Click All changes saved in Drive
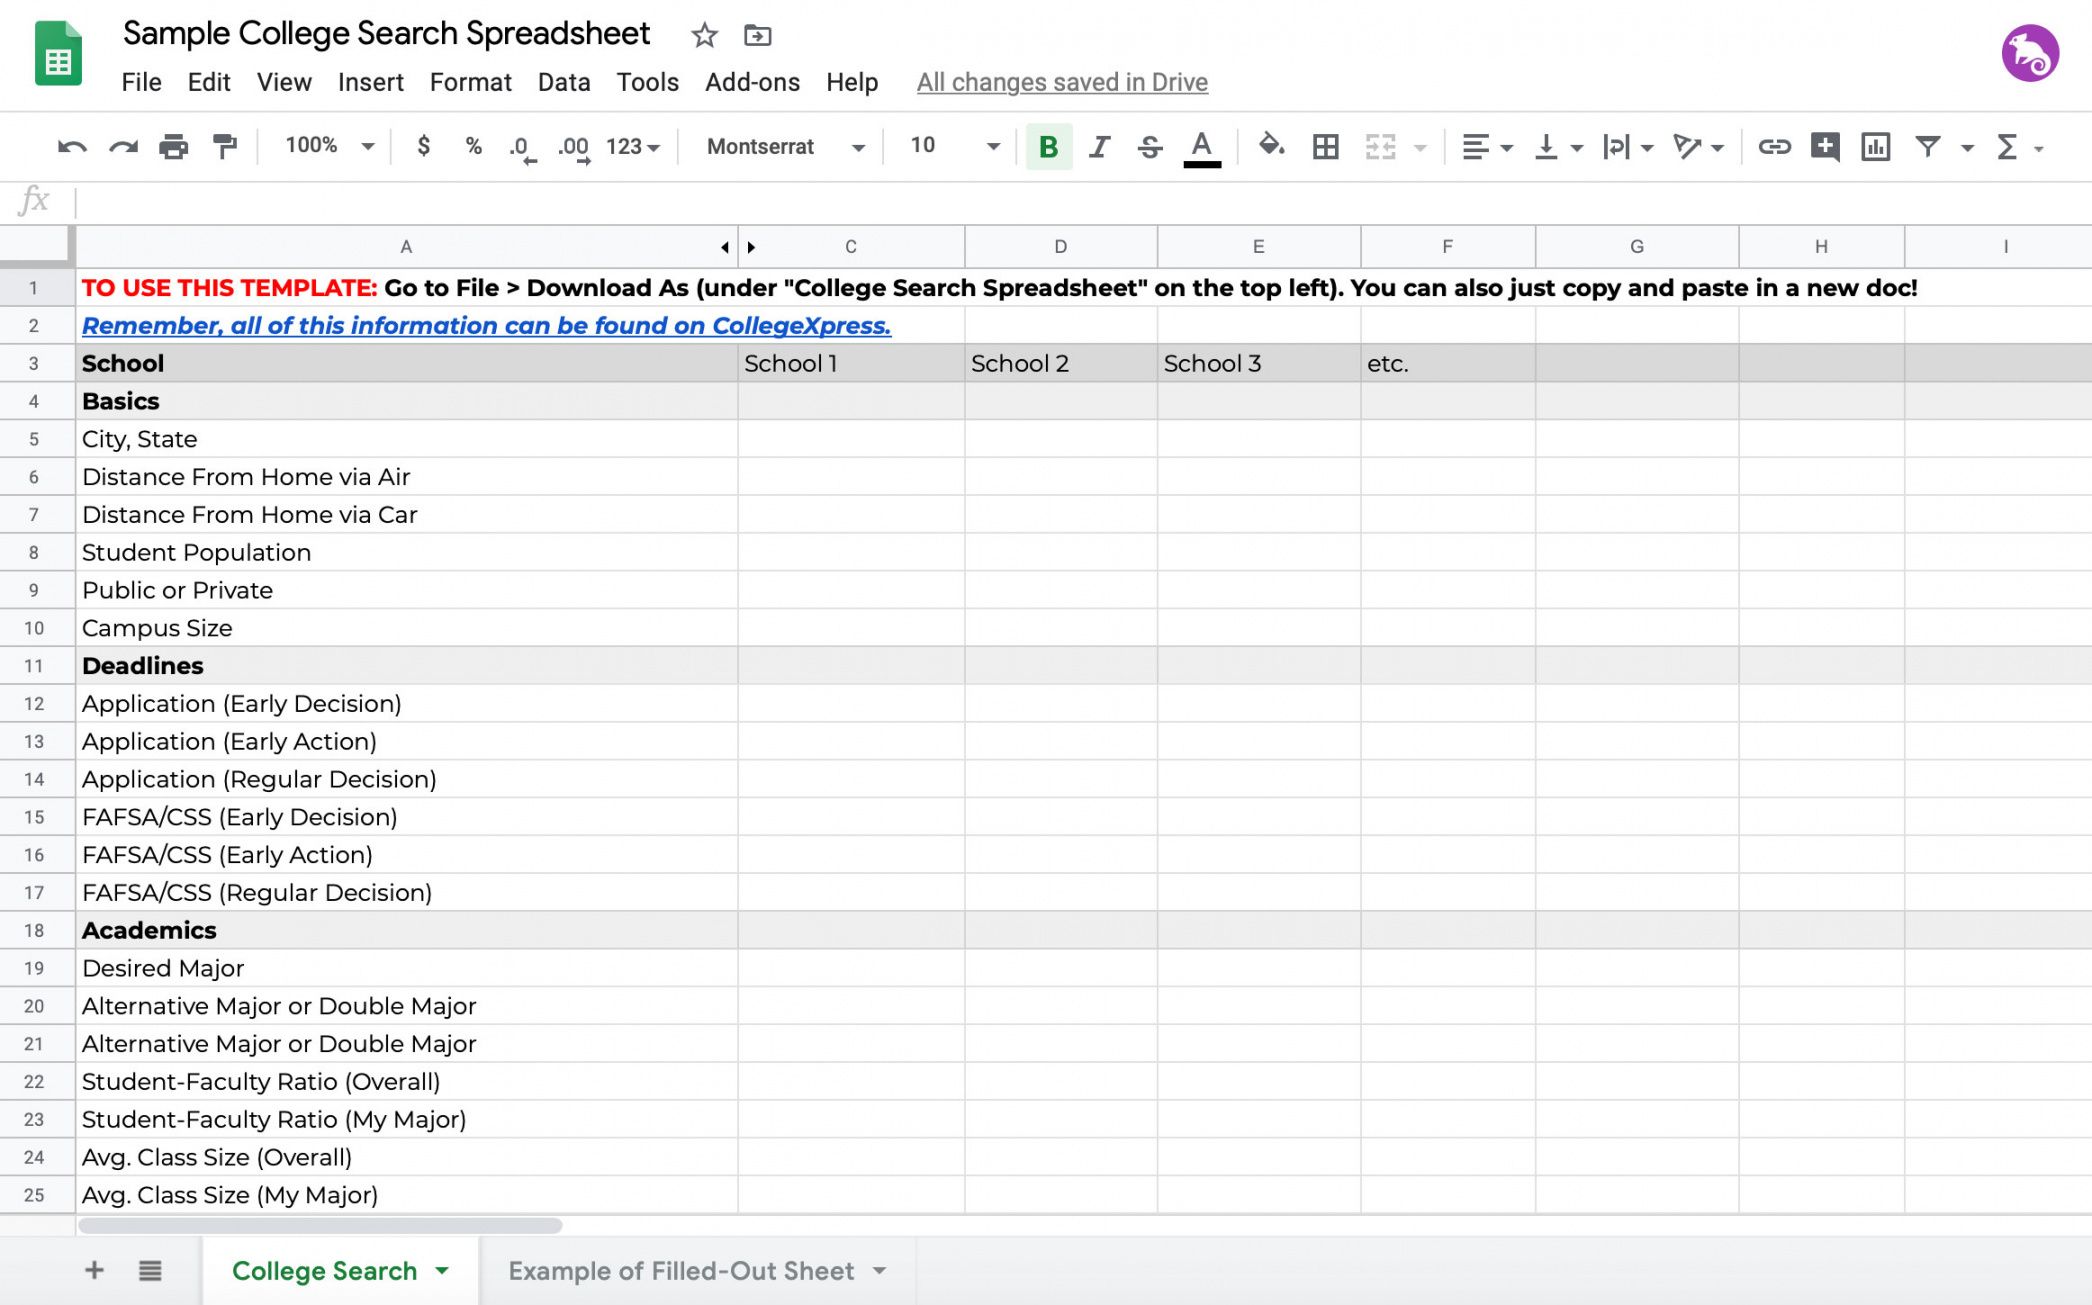The width and height of the screenshot is (2092, 1305). point(1062,82)
